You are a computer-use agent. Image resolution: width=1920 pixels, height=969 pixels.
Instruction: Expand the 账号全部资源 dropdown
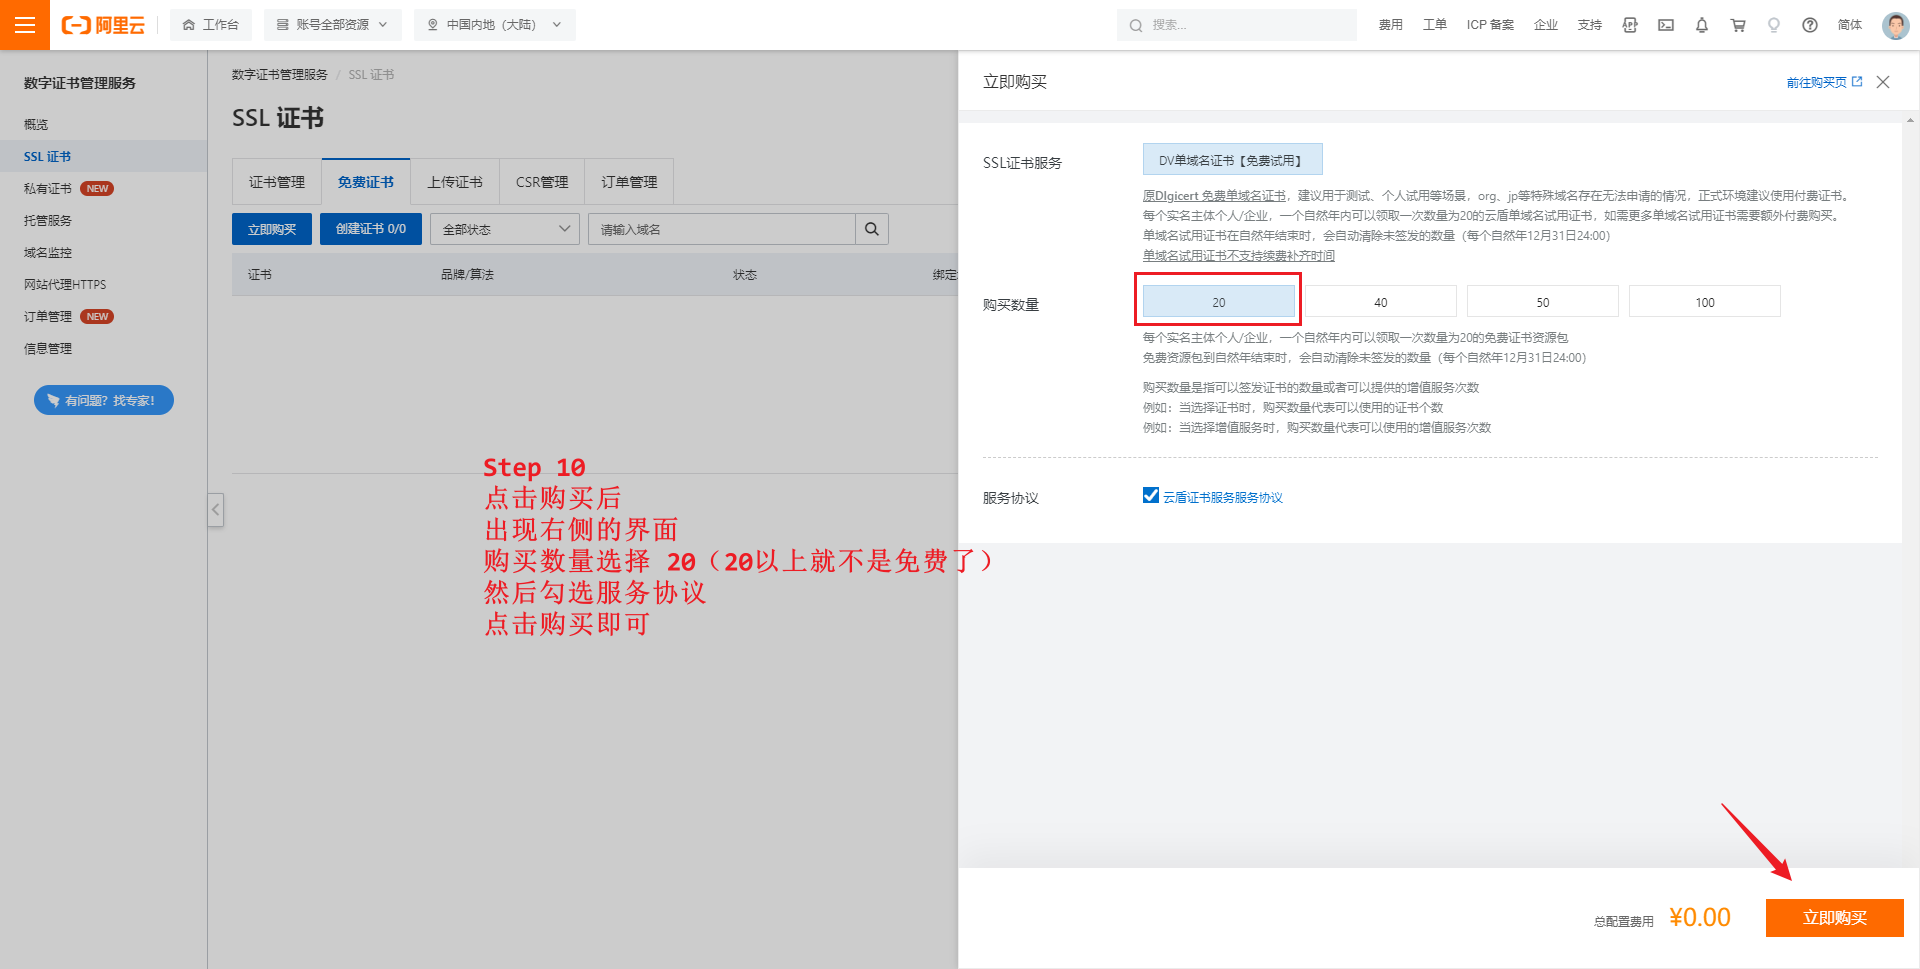[x=332, y=25]
